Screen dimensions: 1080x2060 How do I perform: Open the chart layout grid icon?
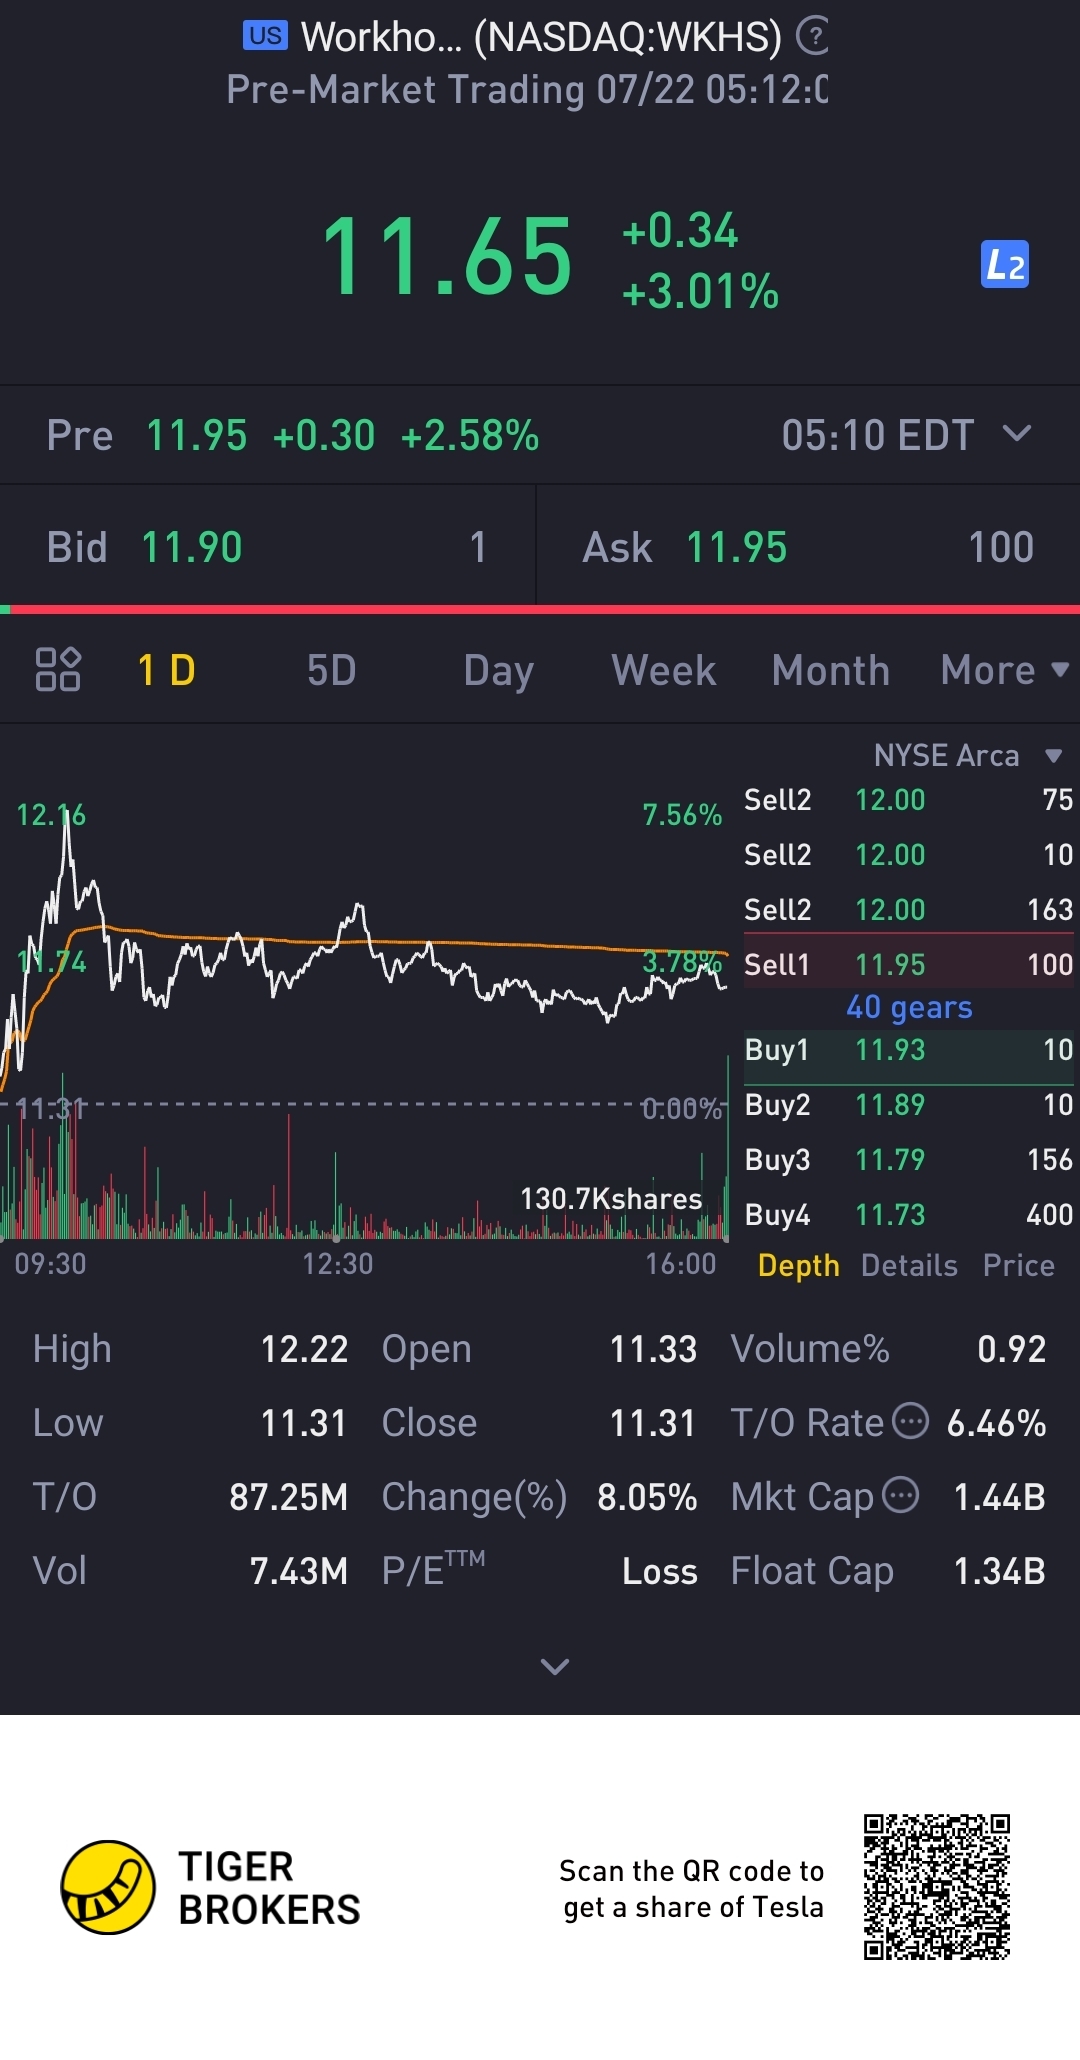[x=58, y=669]
